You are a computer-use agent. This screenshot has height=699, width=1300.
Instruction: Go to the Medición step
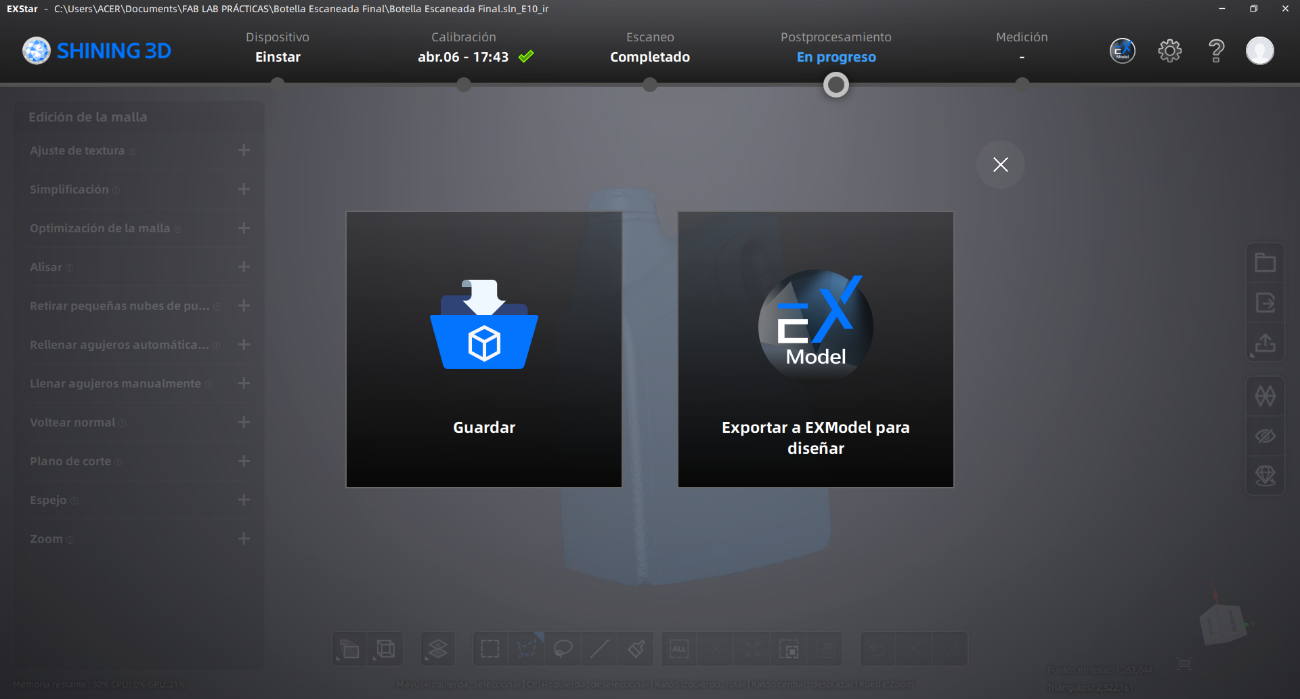click(1022, 47)
